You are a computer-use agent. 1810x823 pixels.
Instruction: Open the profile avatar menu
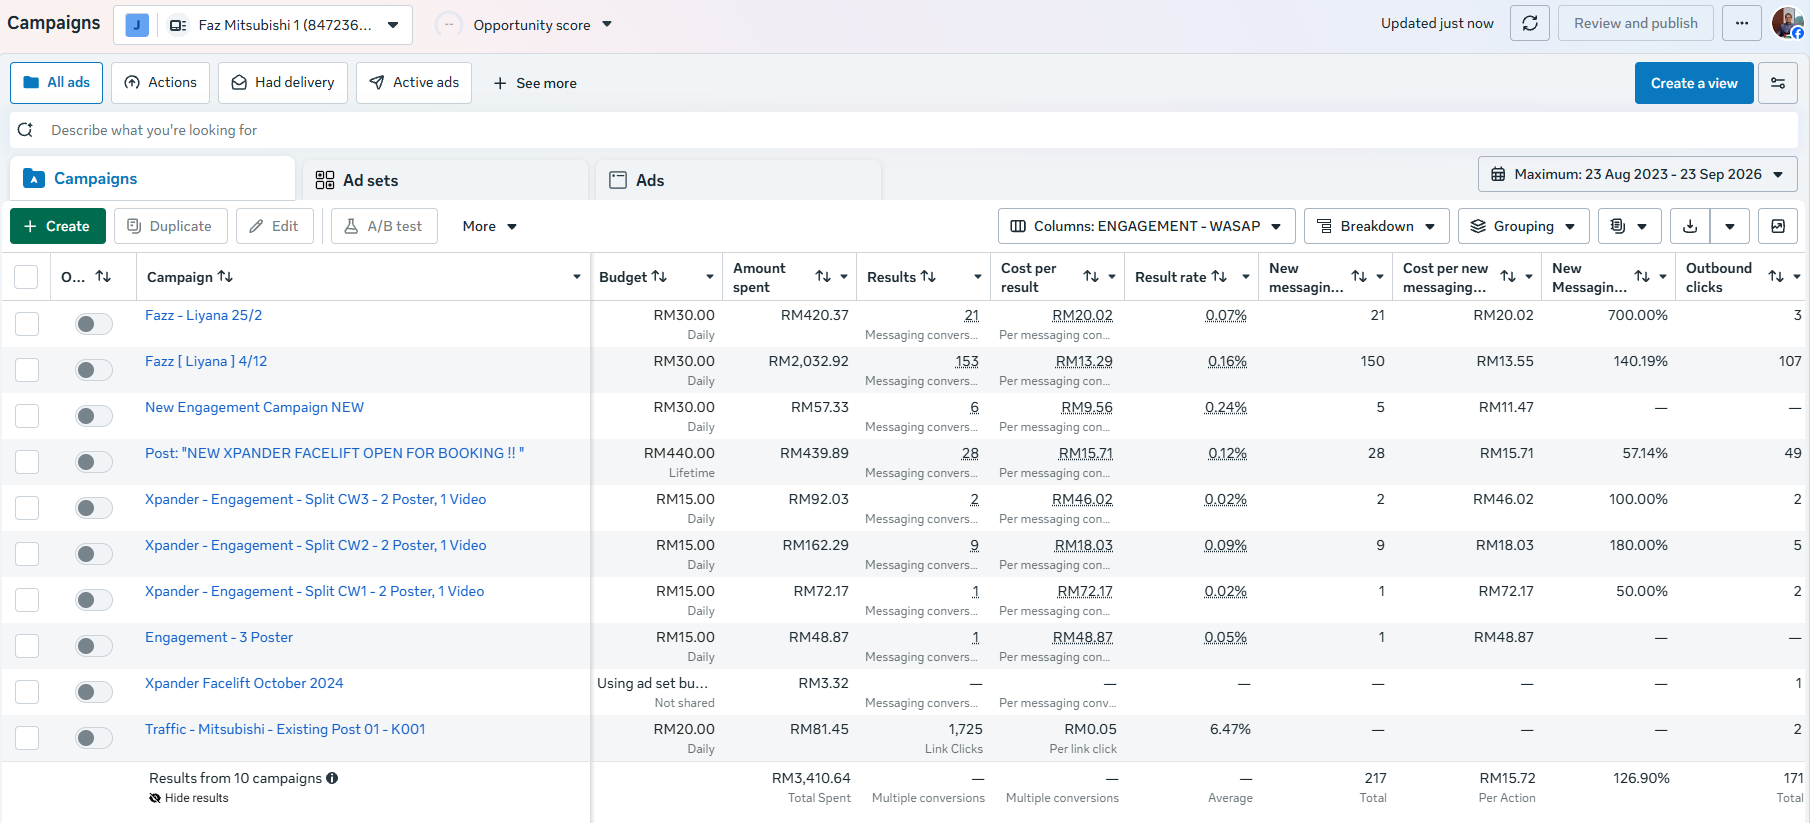point(1787,23)
